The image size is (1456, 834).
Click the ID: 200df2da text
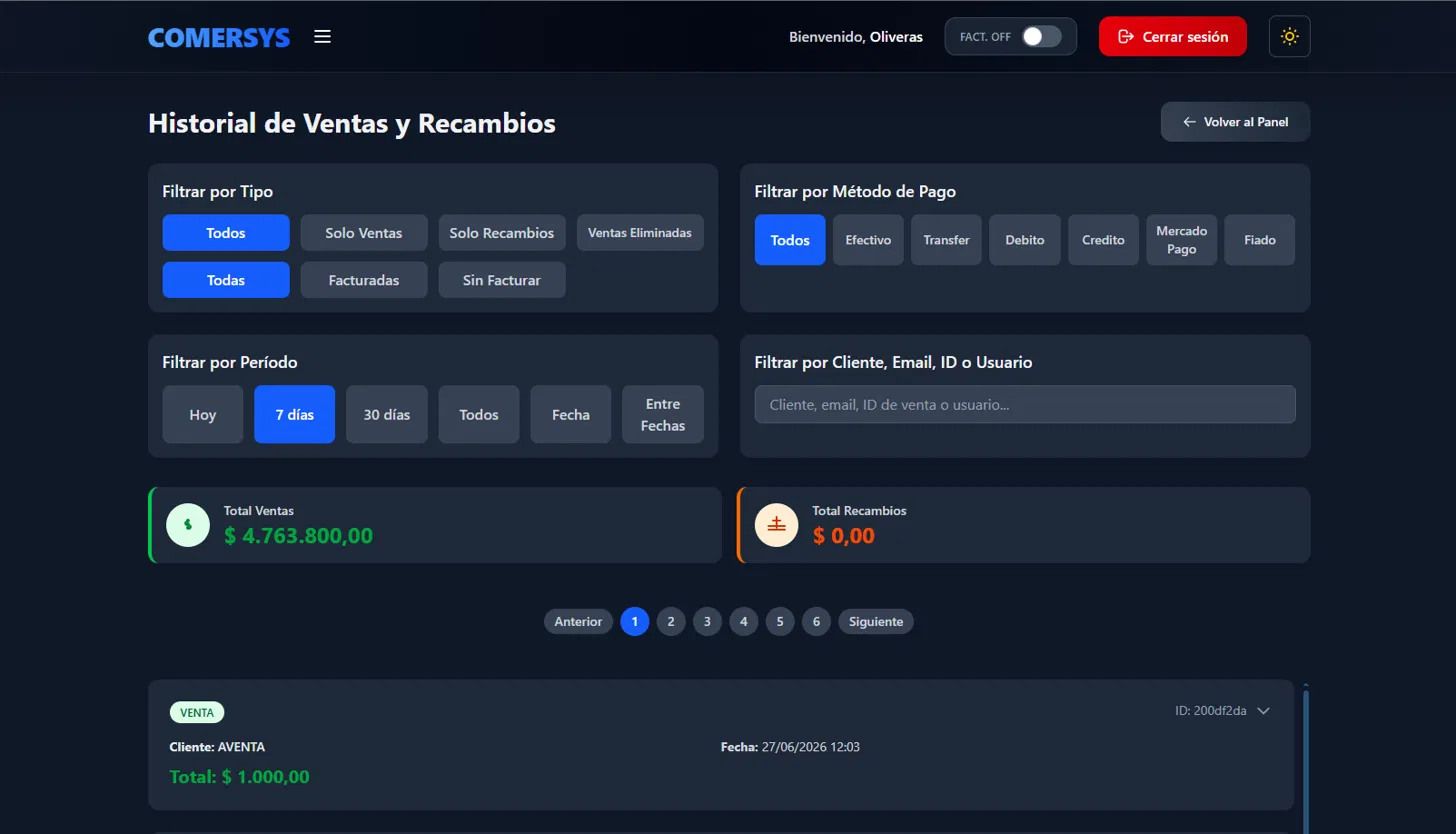pyautogui.click(x=1211, y=711)
